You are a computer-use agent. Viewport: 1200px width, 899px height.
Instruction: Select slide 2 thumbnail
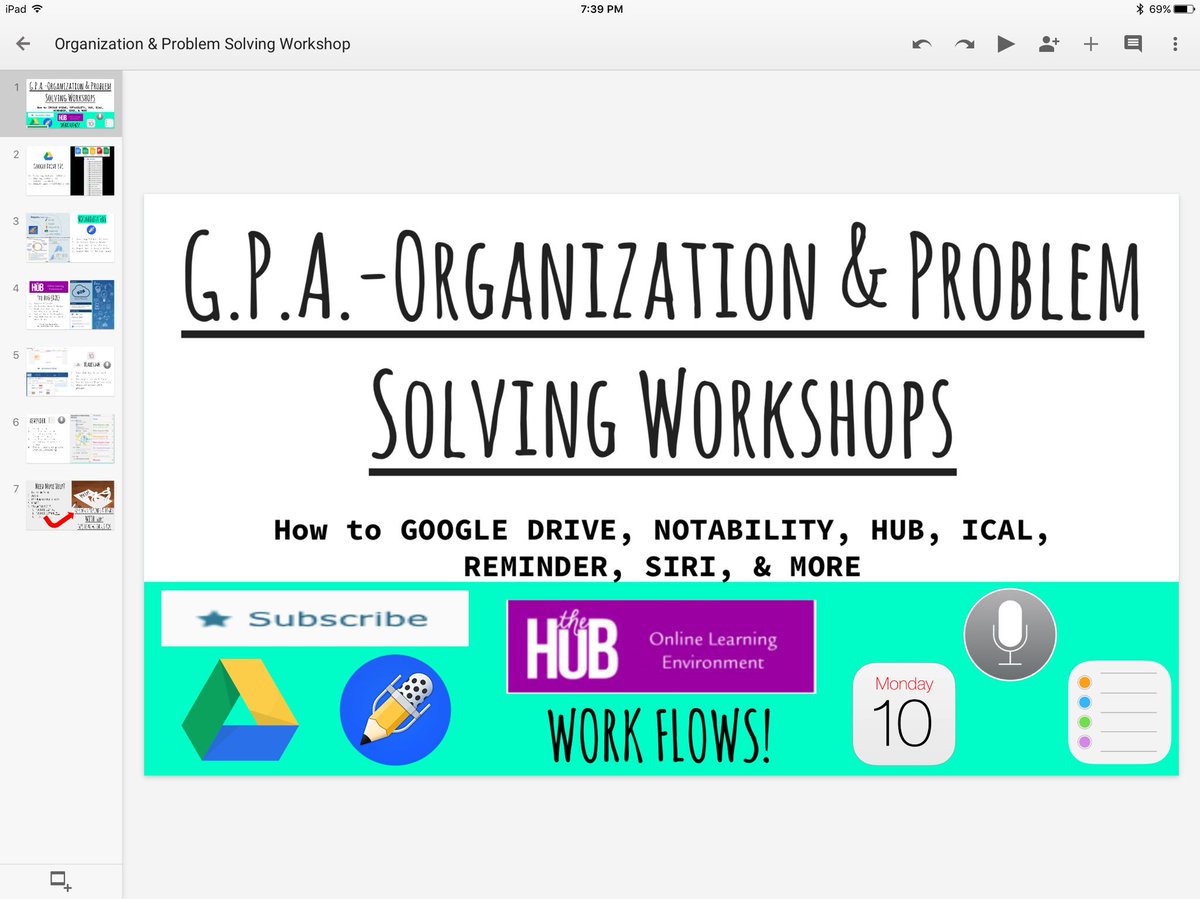[70, 170]
